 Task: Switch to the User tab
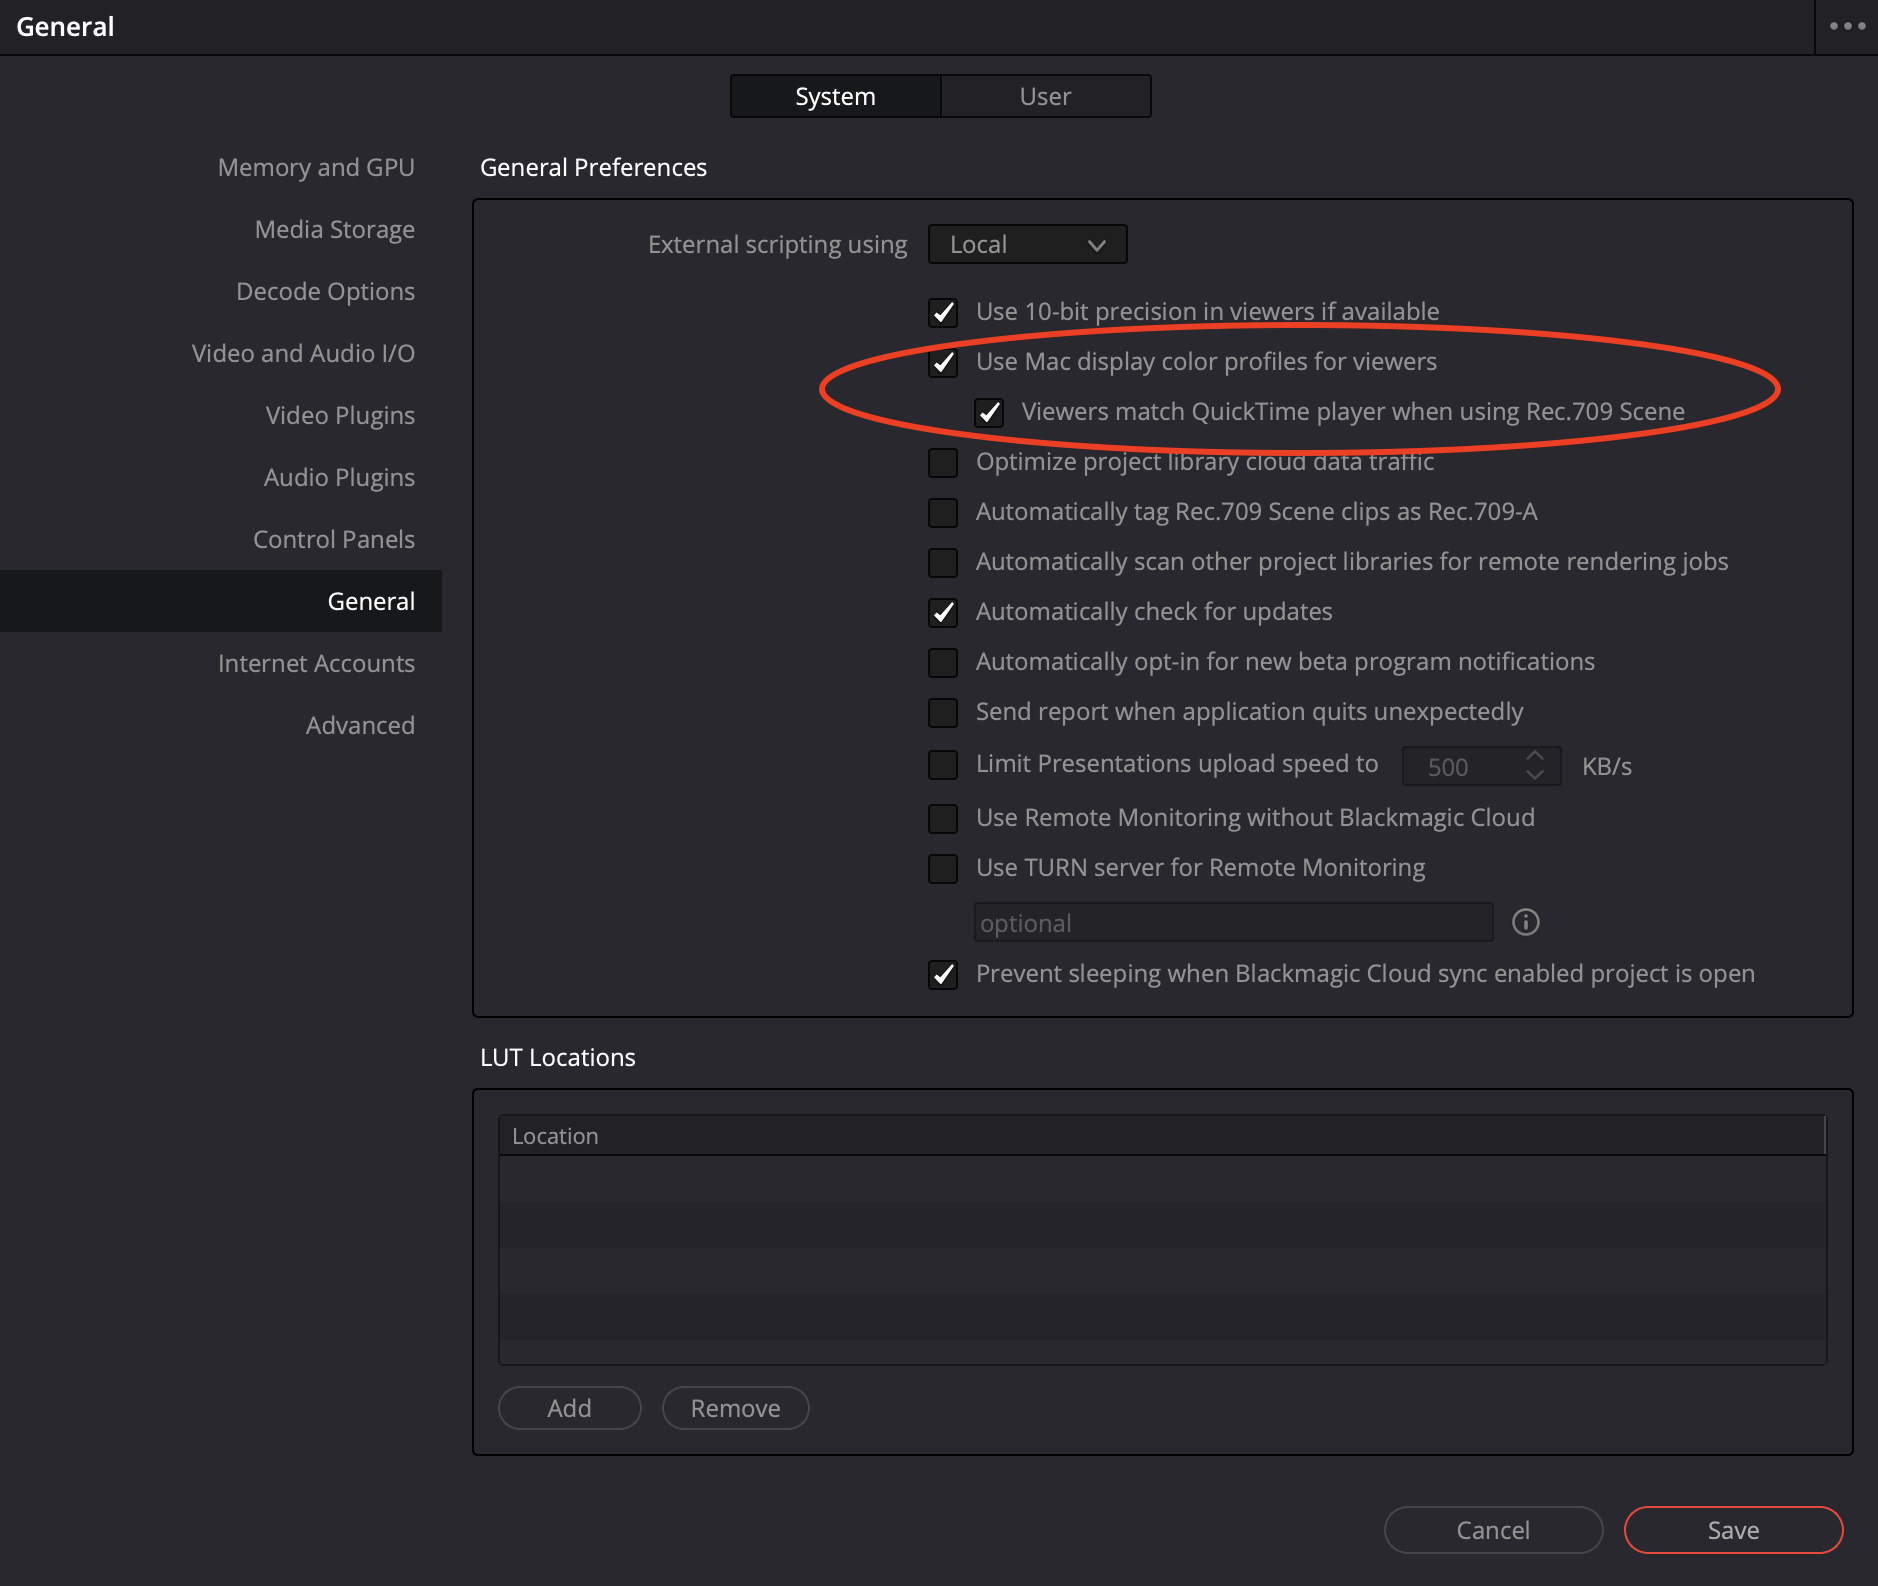tap(1045, 97)
